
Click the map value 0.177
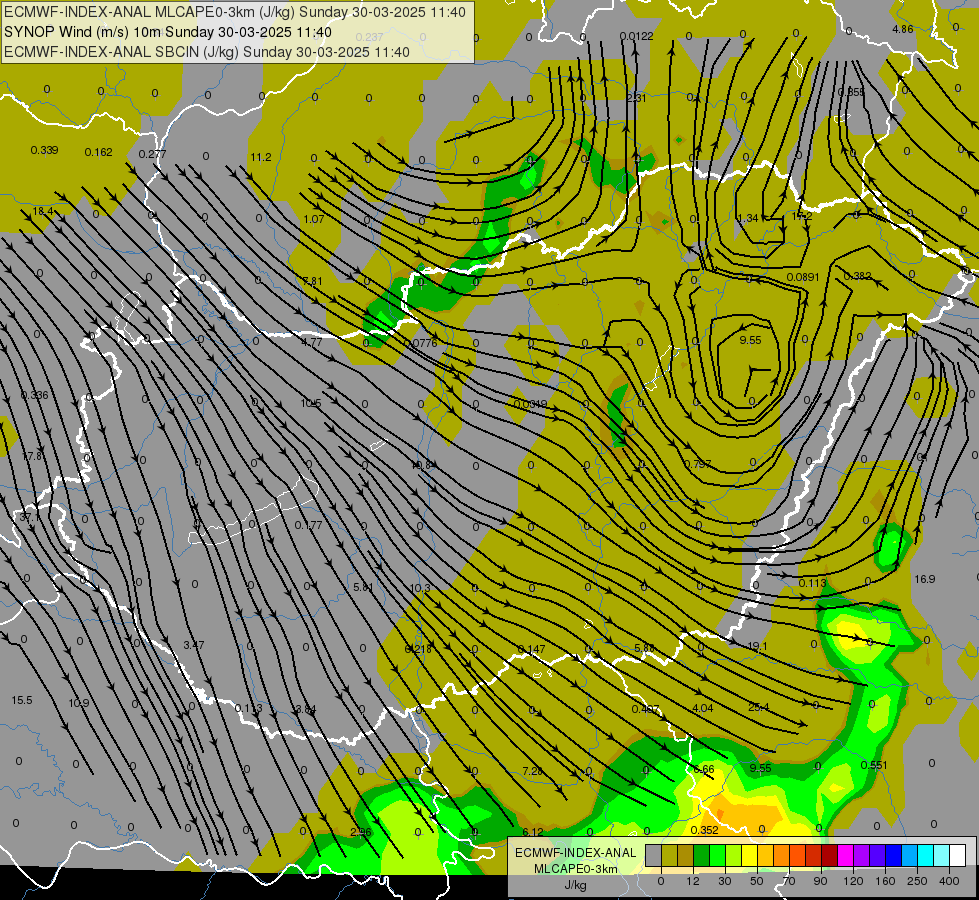click(x=308, y=525)
